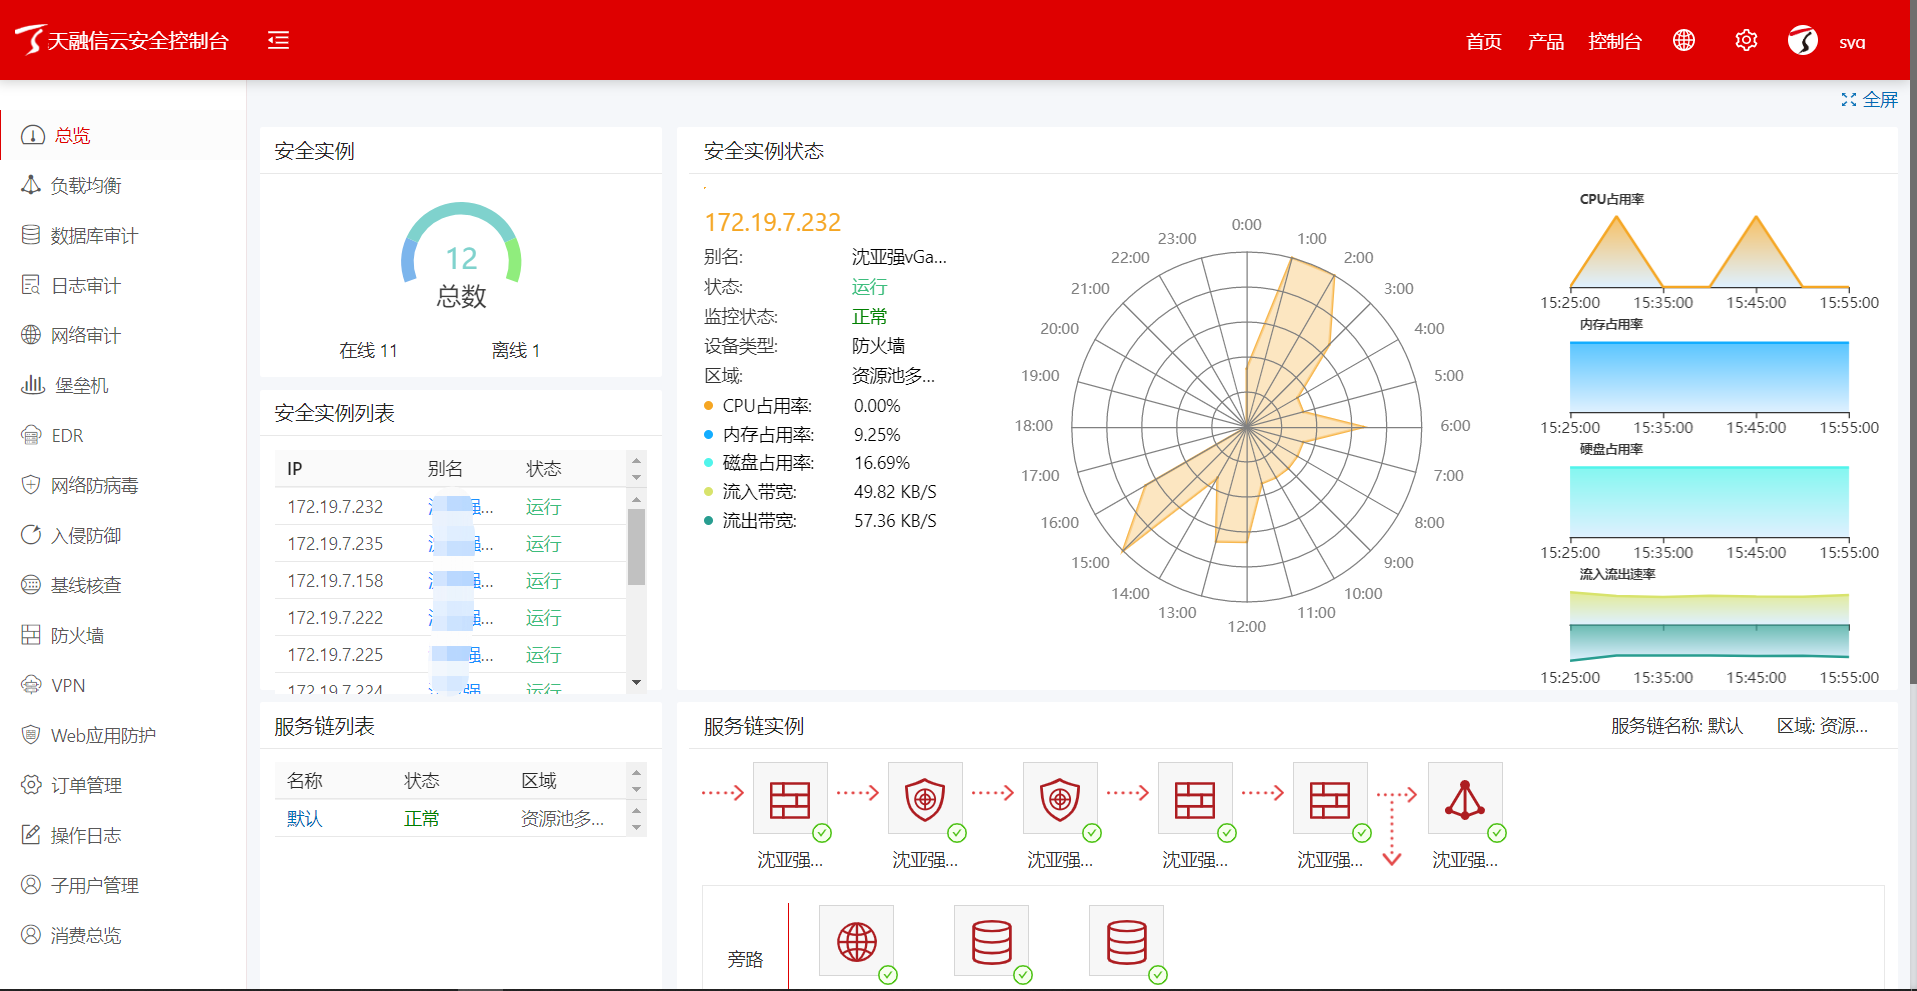Select the first firewall icon in service chain
1917x991 pixels.
pyautogui.click(x=790, y=799)
